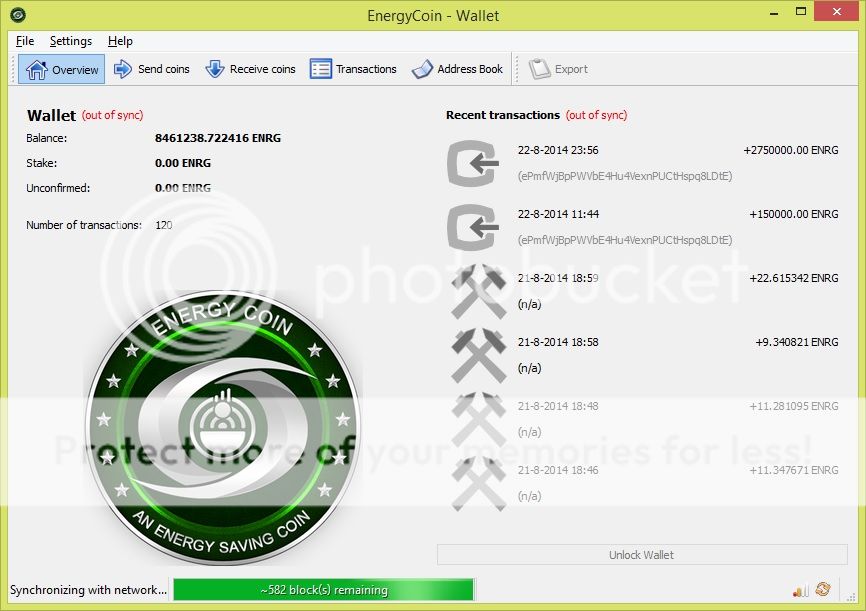
Task: Open the Address Book
Action: 457,69
